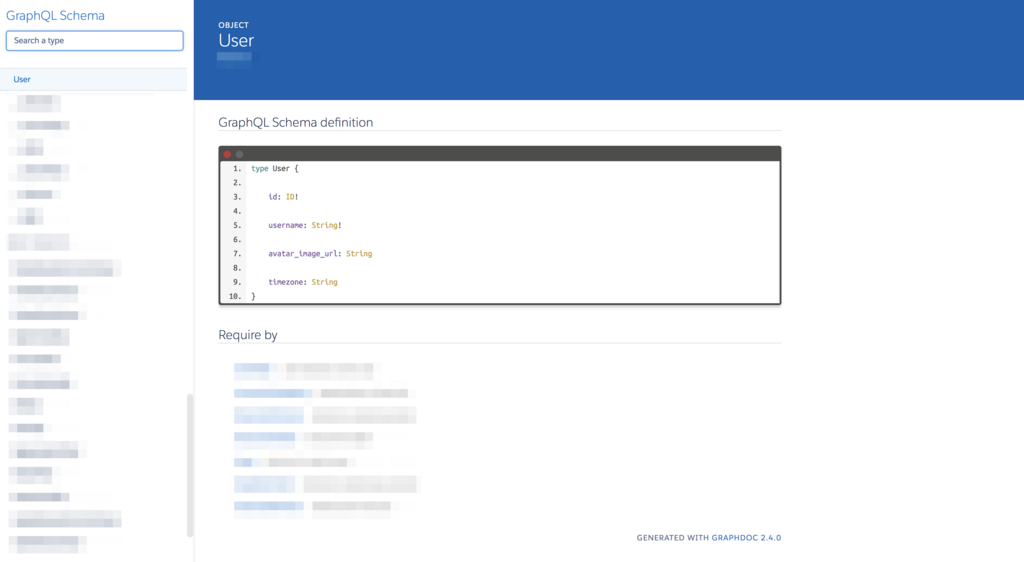This screenshot has height=562, width=1024.
Task: Click the 'GraphQL Schema definition' heading
Action: coord(295,122)
